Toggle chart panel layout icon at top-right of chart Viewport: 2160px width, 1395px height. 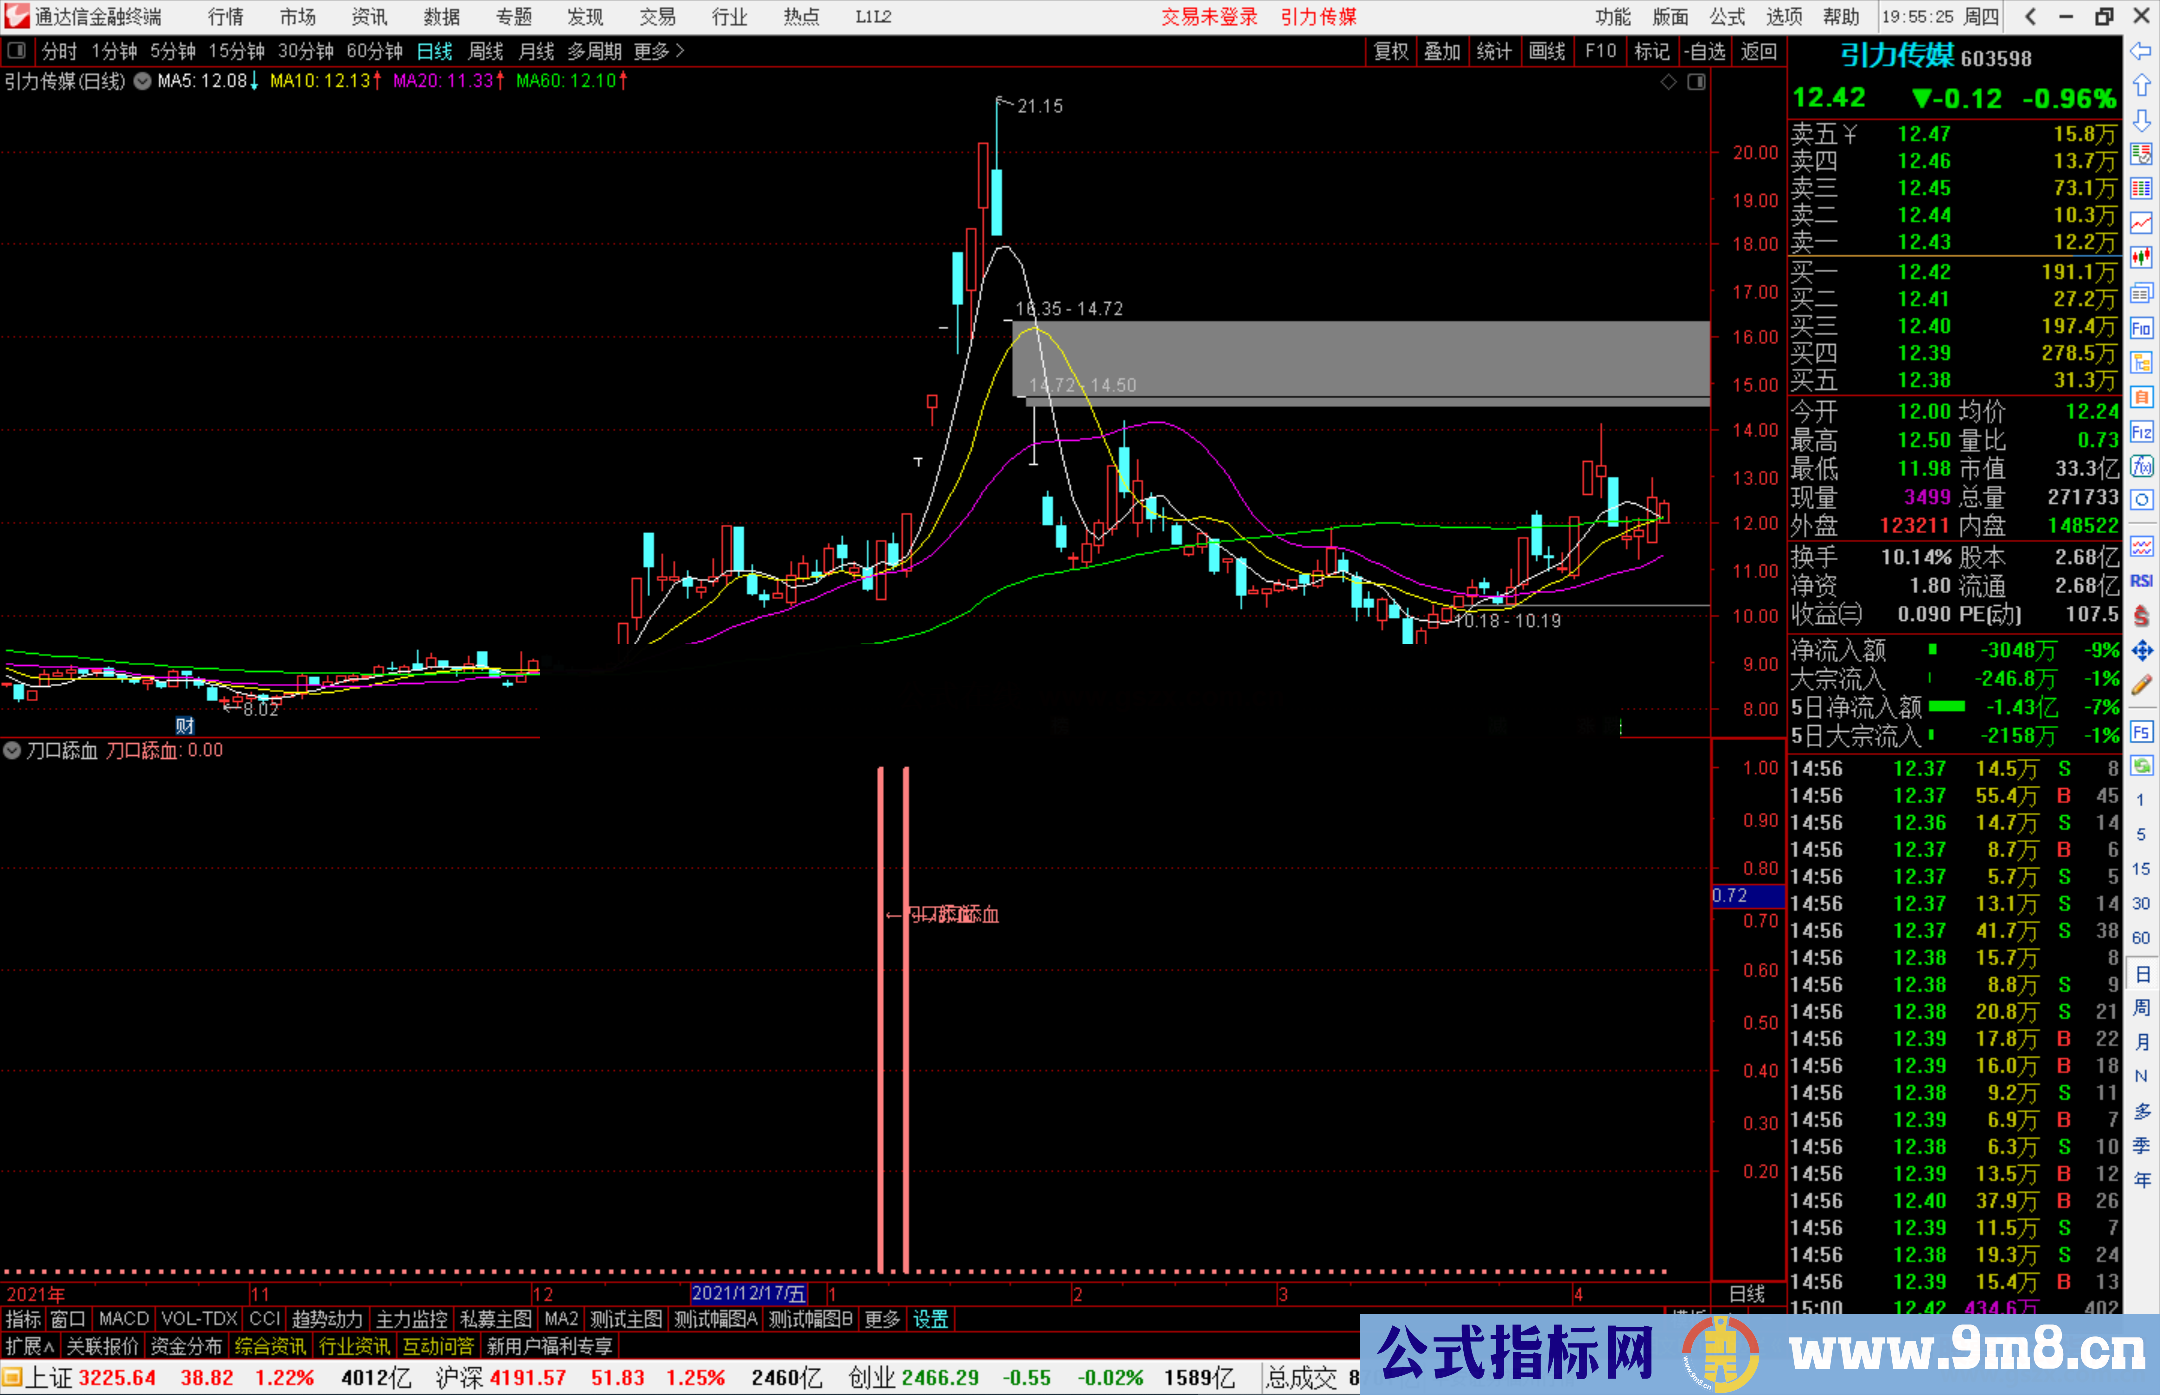pos(1697,82)
